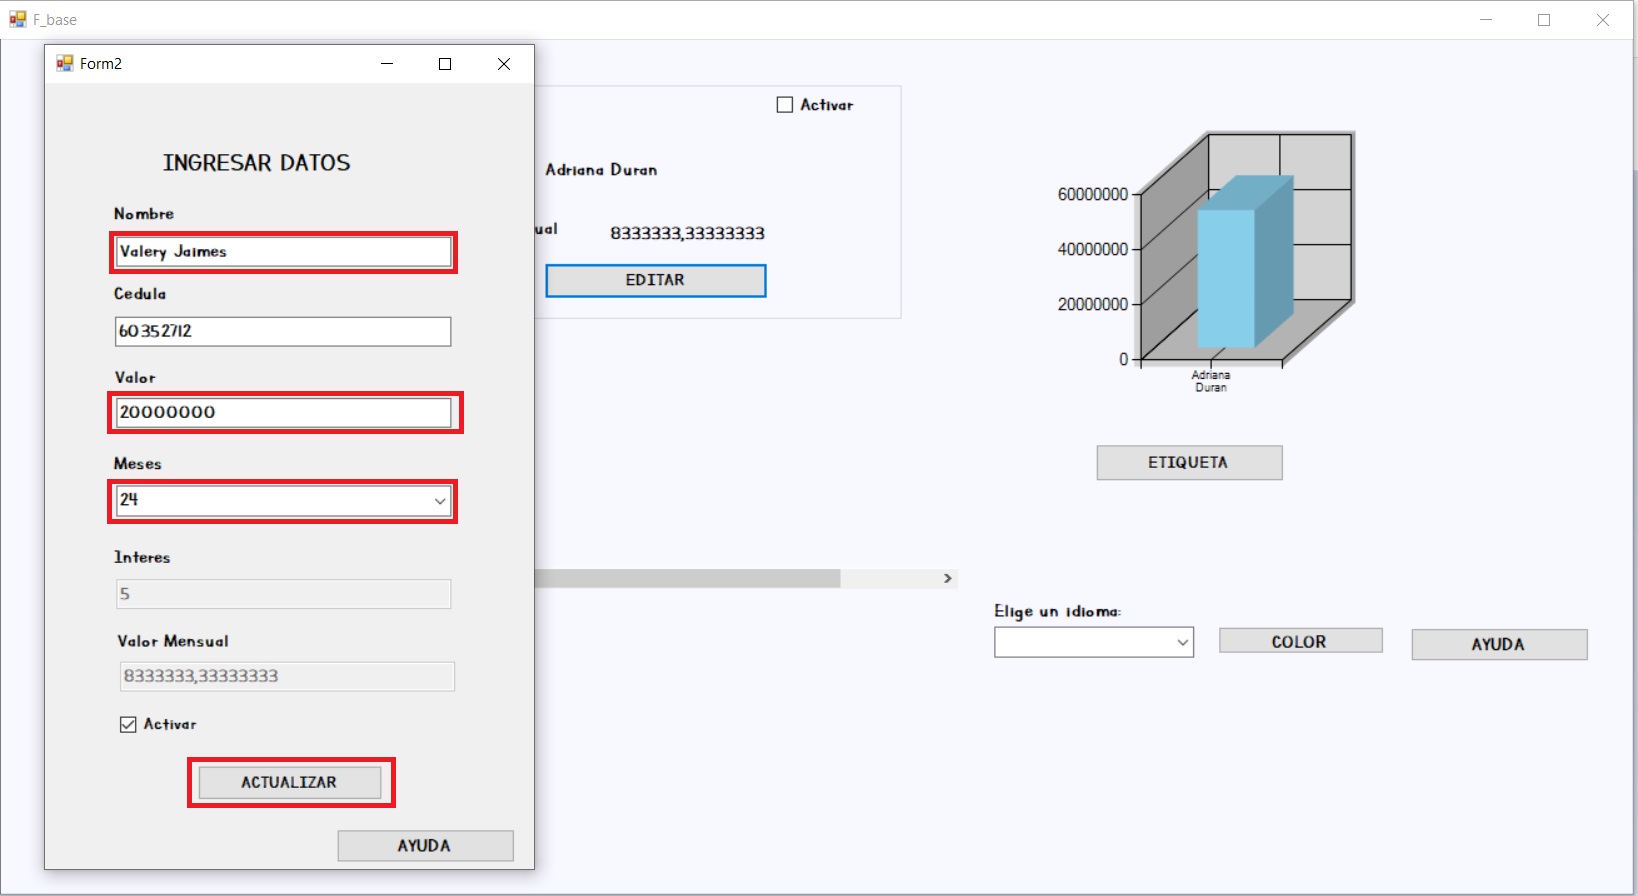
Task: Click the Nombre field containing Valery Jaimes
Action: click(283, 252)
